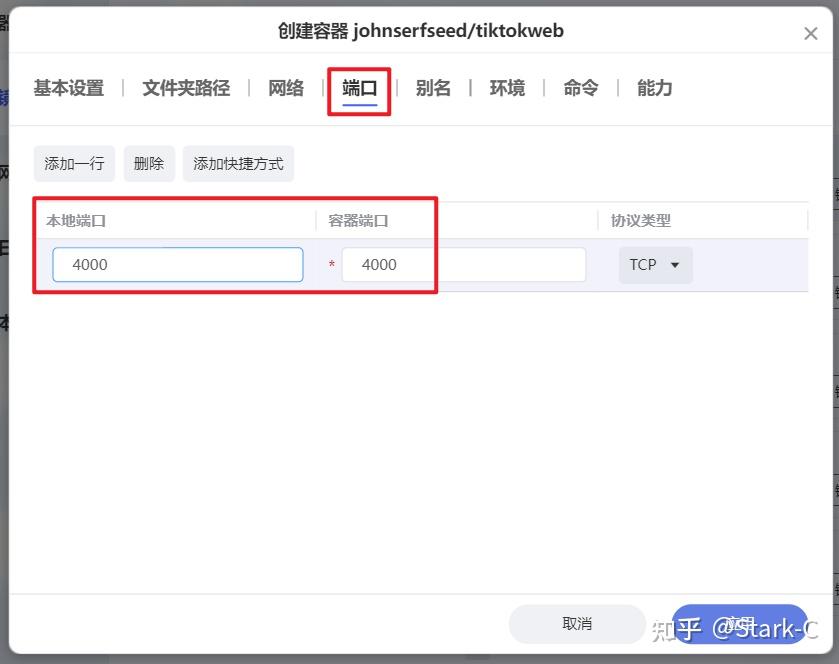This screenshot has height=664, width=839.
Task: Go to the 网络 tab
Action: (x=286, y=88)
